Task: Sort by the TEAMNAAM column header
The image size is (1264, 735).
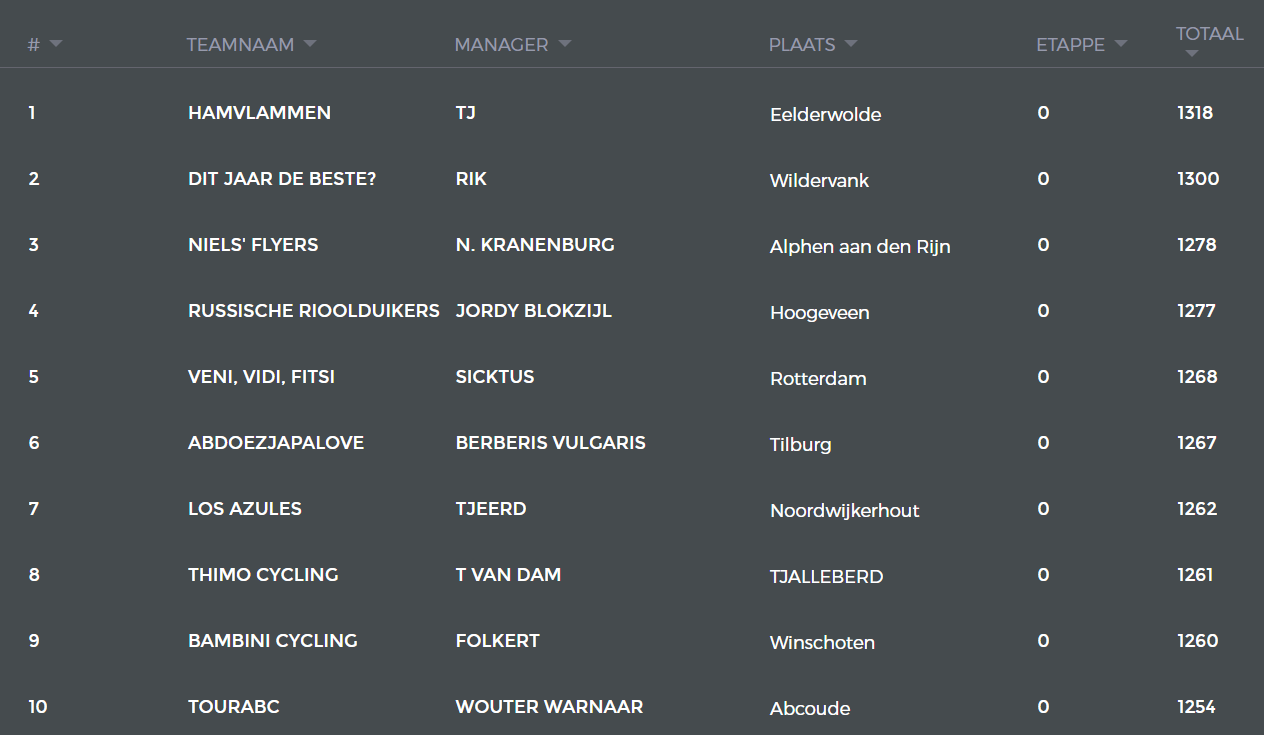Action: click(240, 45)
